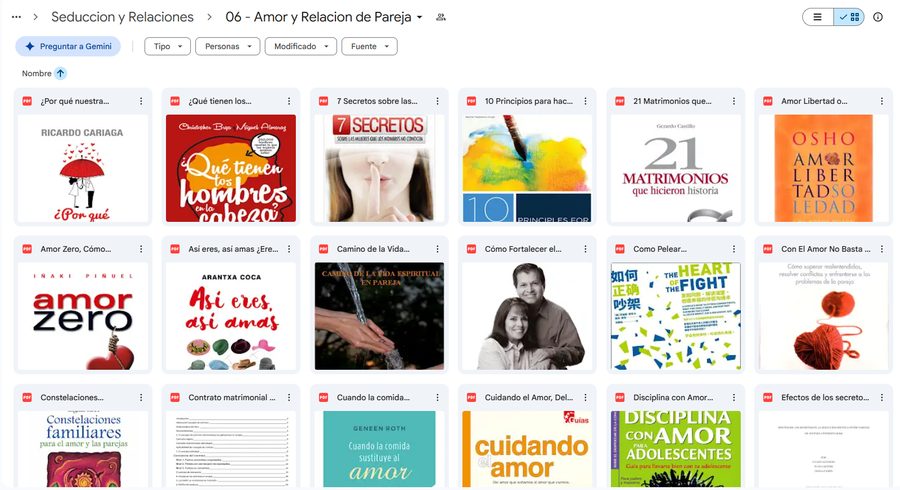This screenshot has width=900, height=490.
Task: Open more options for ¿Por qué nuestra... file
Action: [x=141, y=101]
